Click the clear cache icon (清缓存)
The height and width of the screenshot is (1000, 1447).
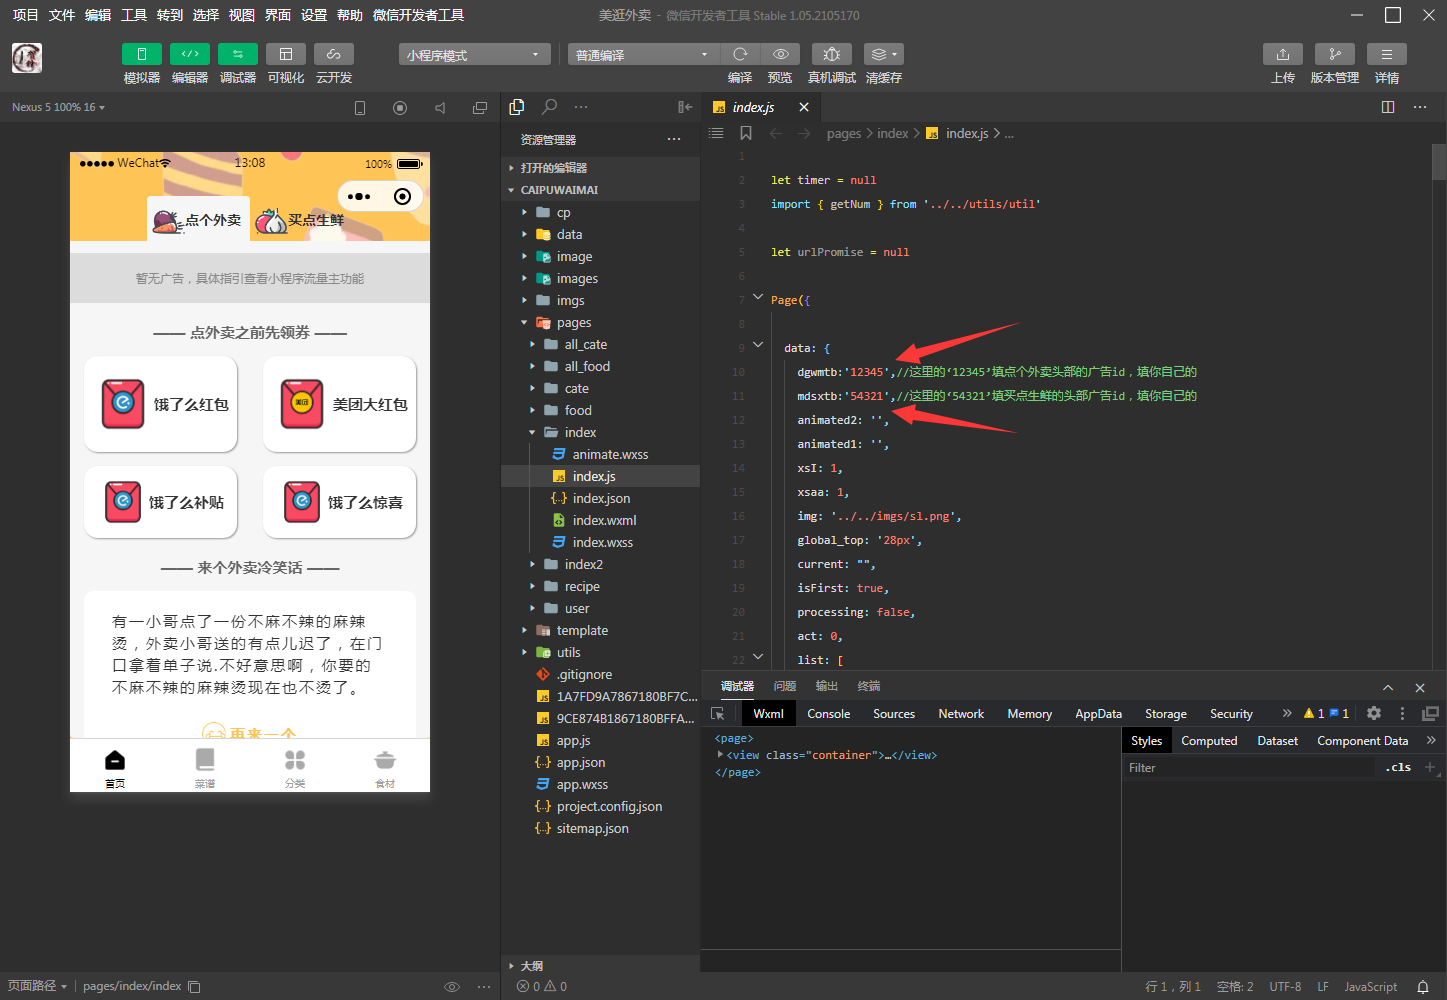[884, 54]
